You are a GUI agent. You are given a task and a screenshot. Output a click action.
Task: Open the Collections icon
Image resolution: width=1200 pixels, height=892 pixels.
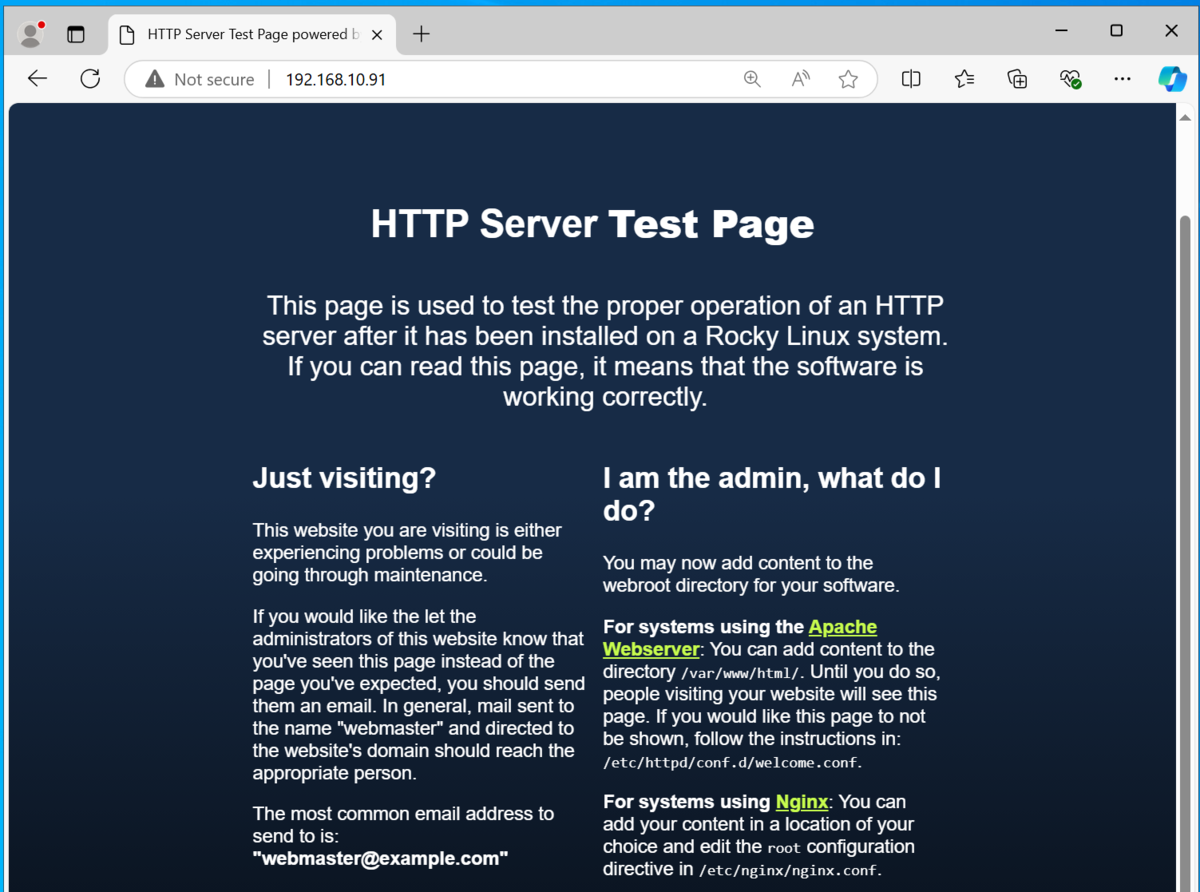pos(1017,79)
